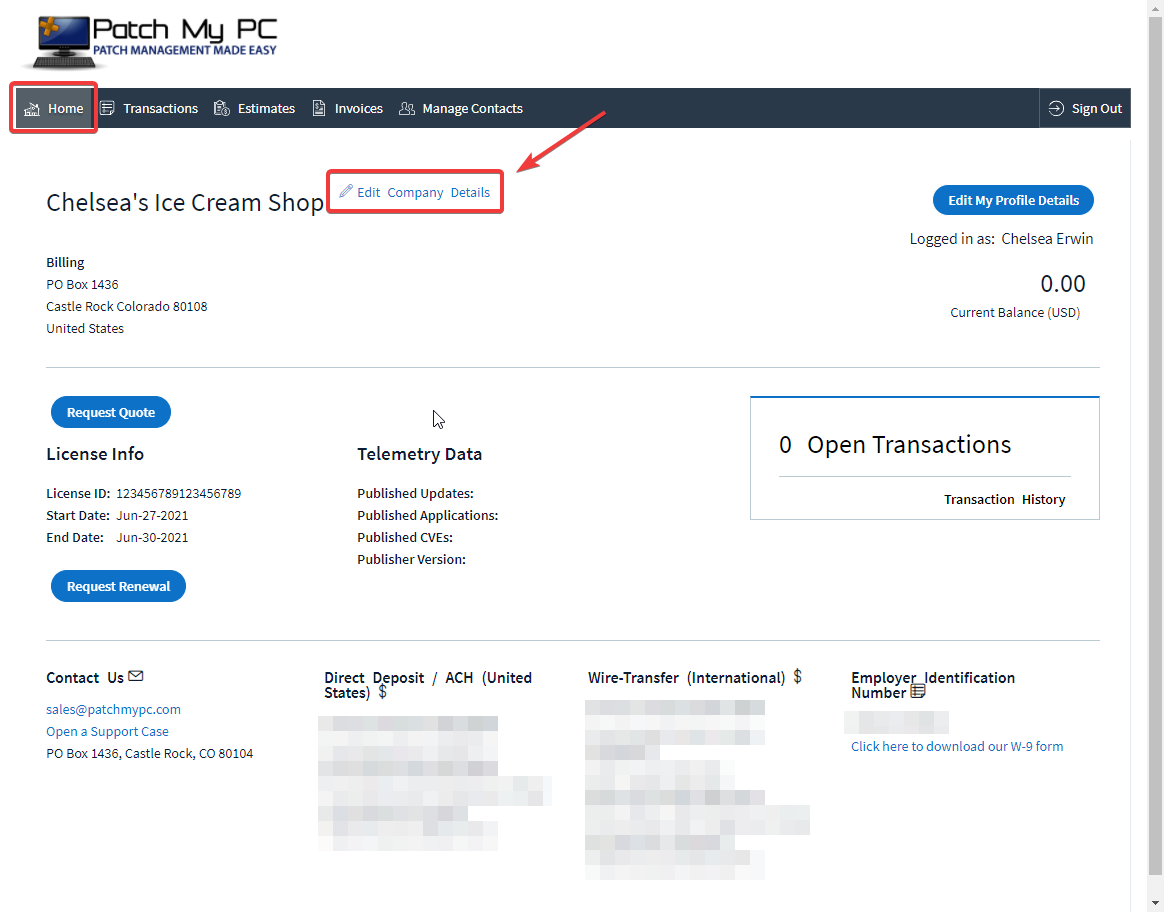Click the Invoices page icon
Screen dimensions: 1164x912
click(318, 108)
